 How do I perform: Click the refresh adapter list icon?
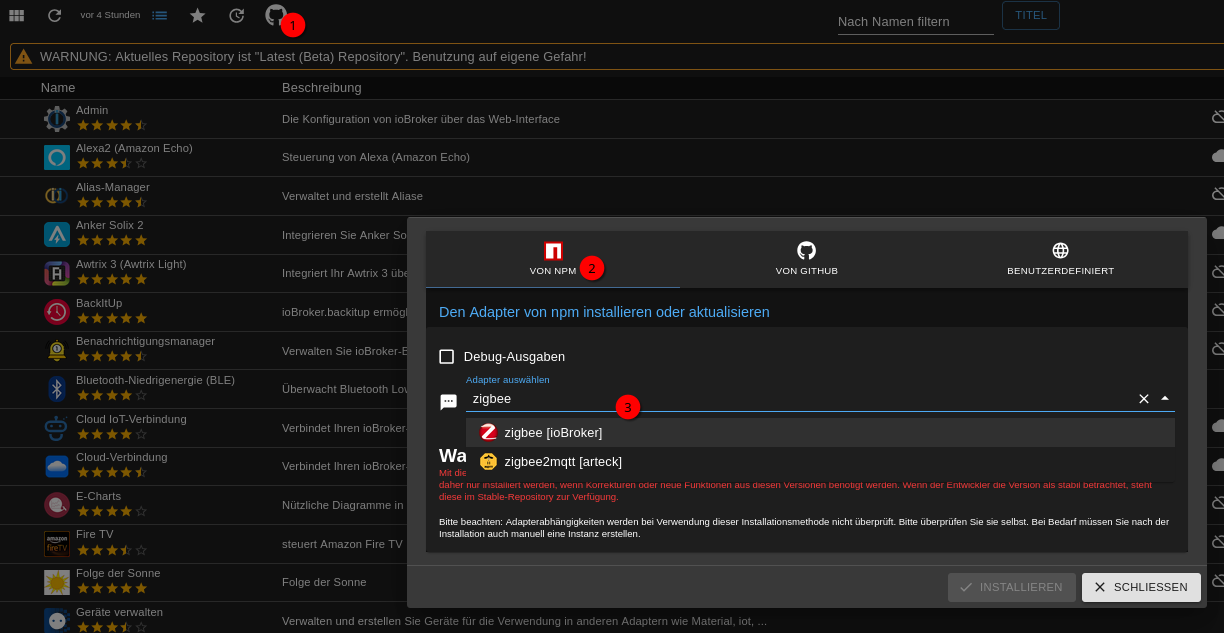click(x=55, y=15)
